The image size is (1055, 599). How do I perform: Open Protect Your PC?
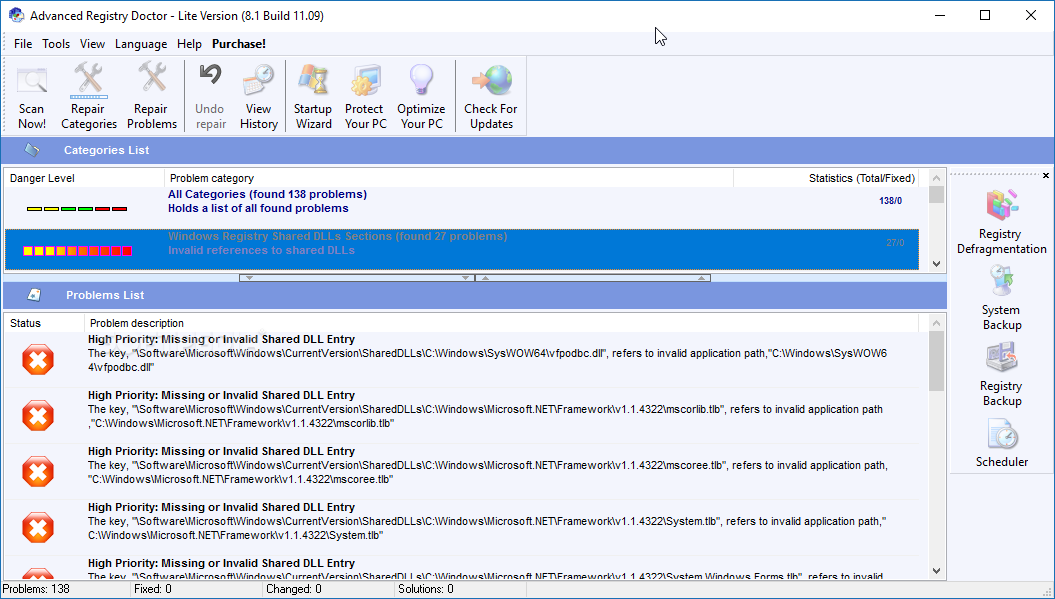tap(365, 96)
